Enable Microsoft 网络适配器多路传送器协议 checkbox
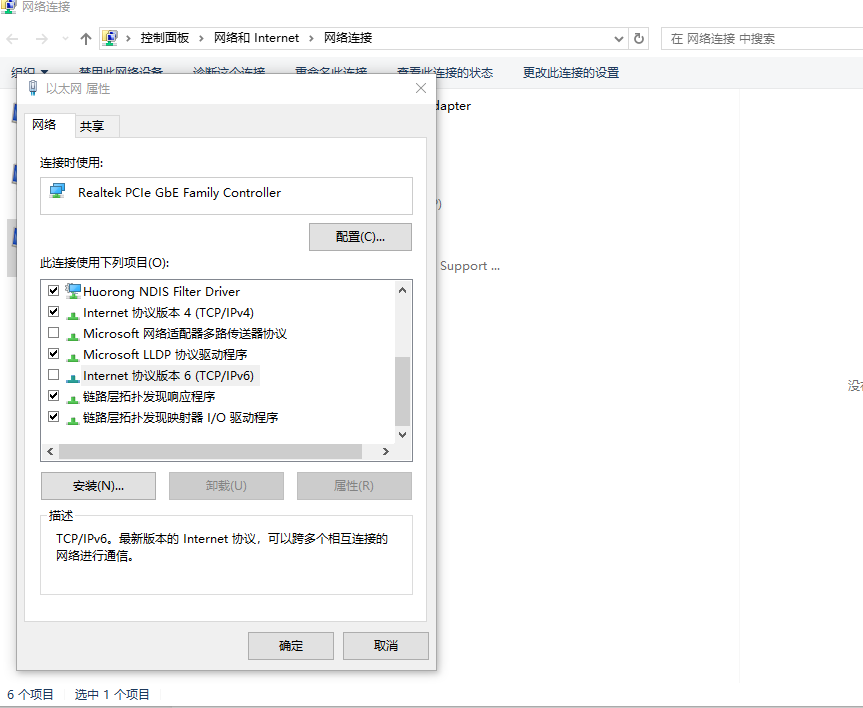Image resolution: width=863 pixels, height=708 pixels. (x=53, y=333)
